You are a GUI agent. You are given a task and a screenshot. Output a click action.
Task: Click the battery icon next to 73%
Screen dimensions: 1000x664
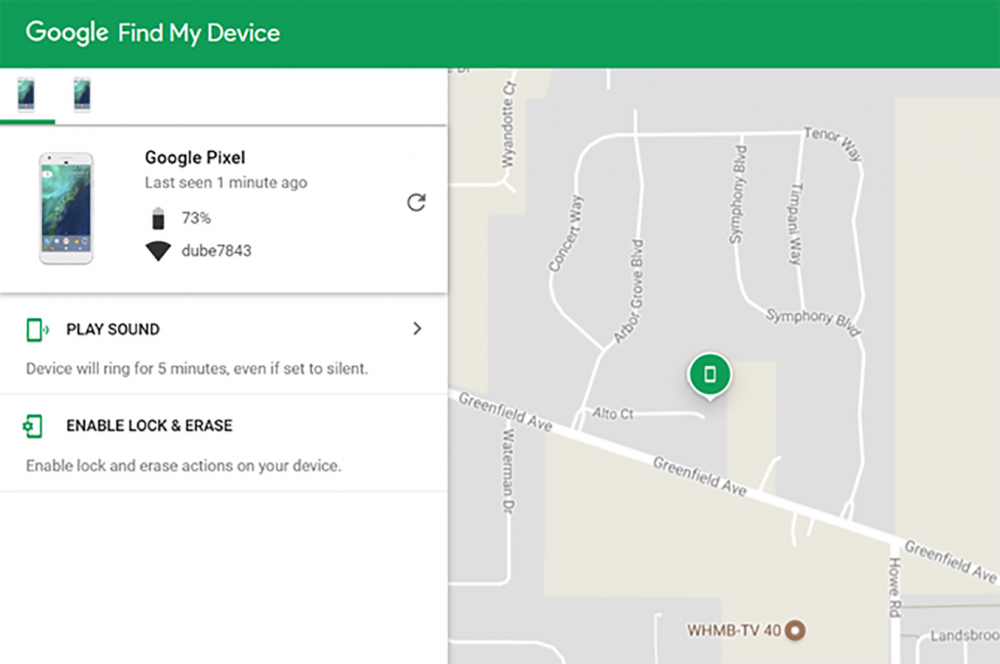(x=158, y=218)
